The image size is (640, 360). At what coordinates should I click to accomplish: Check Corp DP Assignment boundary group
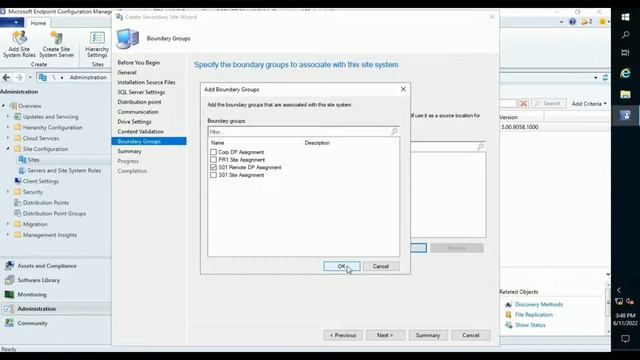(213, 152)
